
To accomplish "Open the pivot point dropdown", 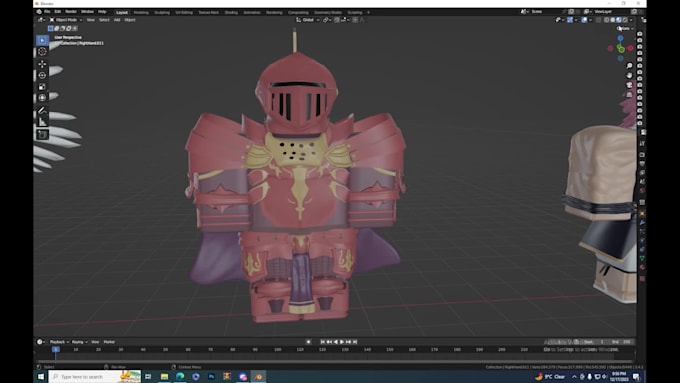I will click(x=326, y=20).
